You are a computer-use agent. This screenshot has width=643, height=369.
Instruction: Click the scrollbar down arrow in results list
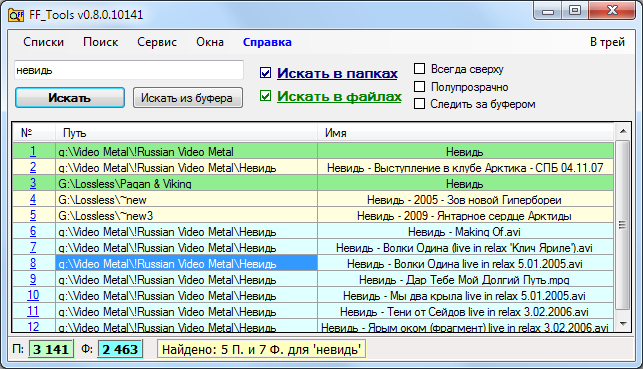623,324
